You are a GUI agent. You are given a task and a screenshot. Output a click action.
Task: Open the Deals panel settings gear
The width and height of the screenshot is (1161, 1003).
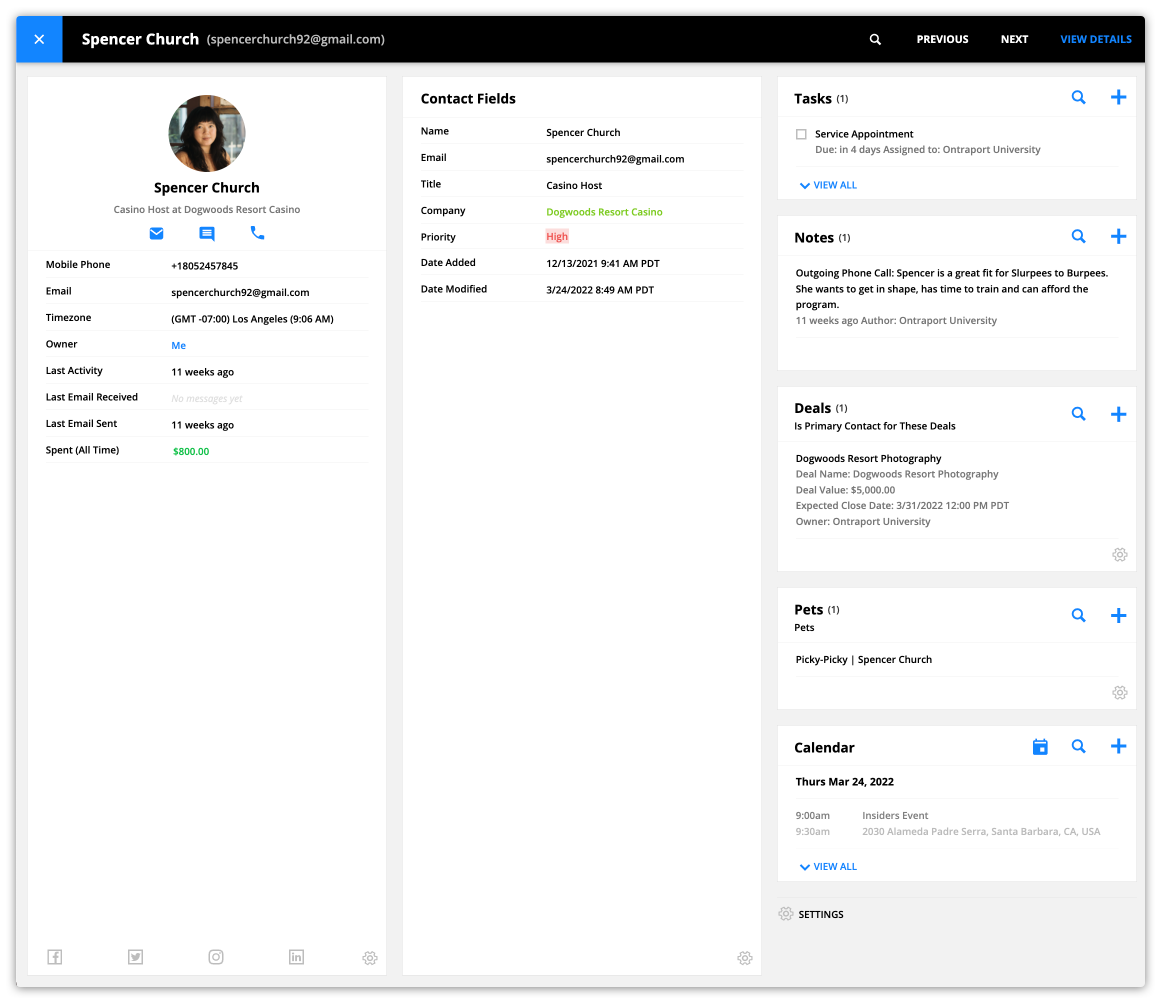pos(1119,554)
